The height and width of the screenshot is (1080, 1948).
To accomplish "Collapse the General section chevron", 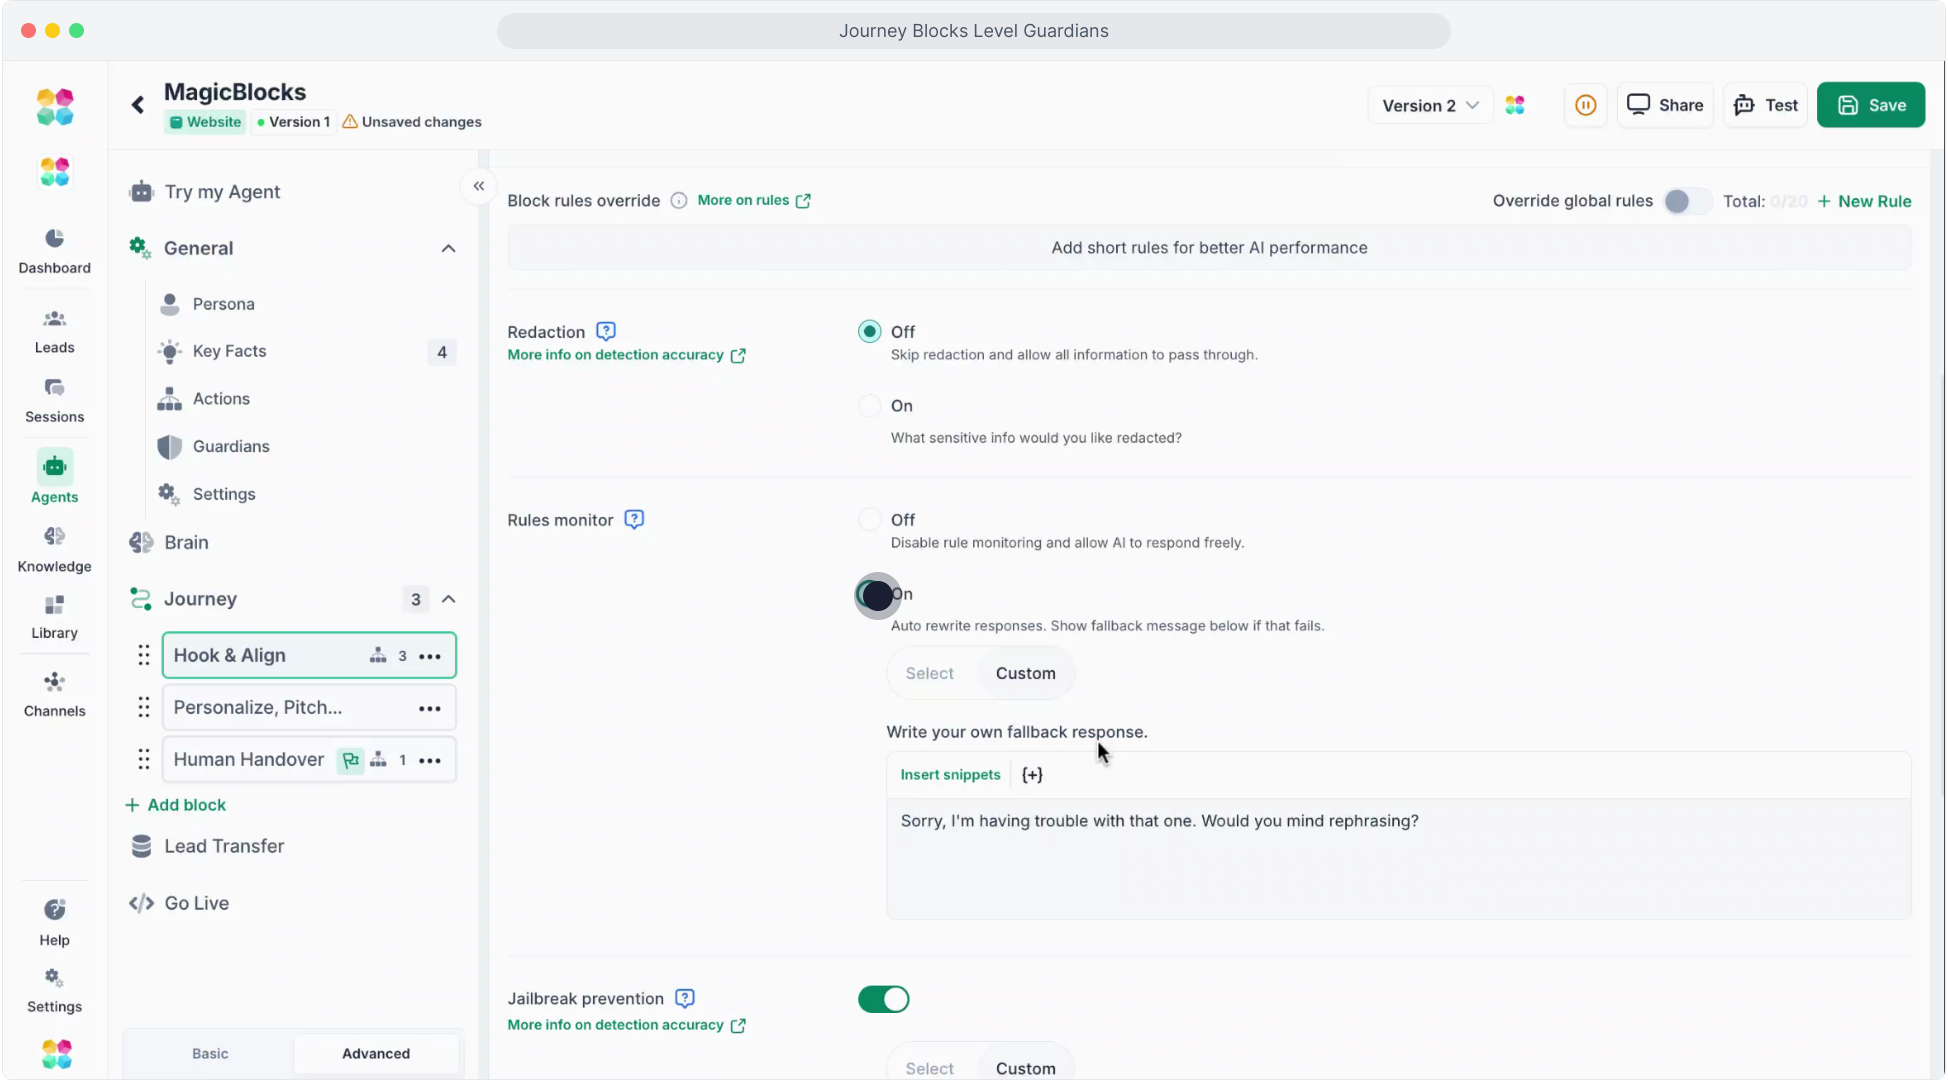I will pyautogui.click(x=448, y=248).
